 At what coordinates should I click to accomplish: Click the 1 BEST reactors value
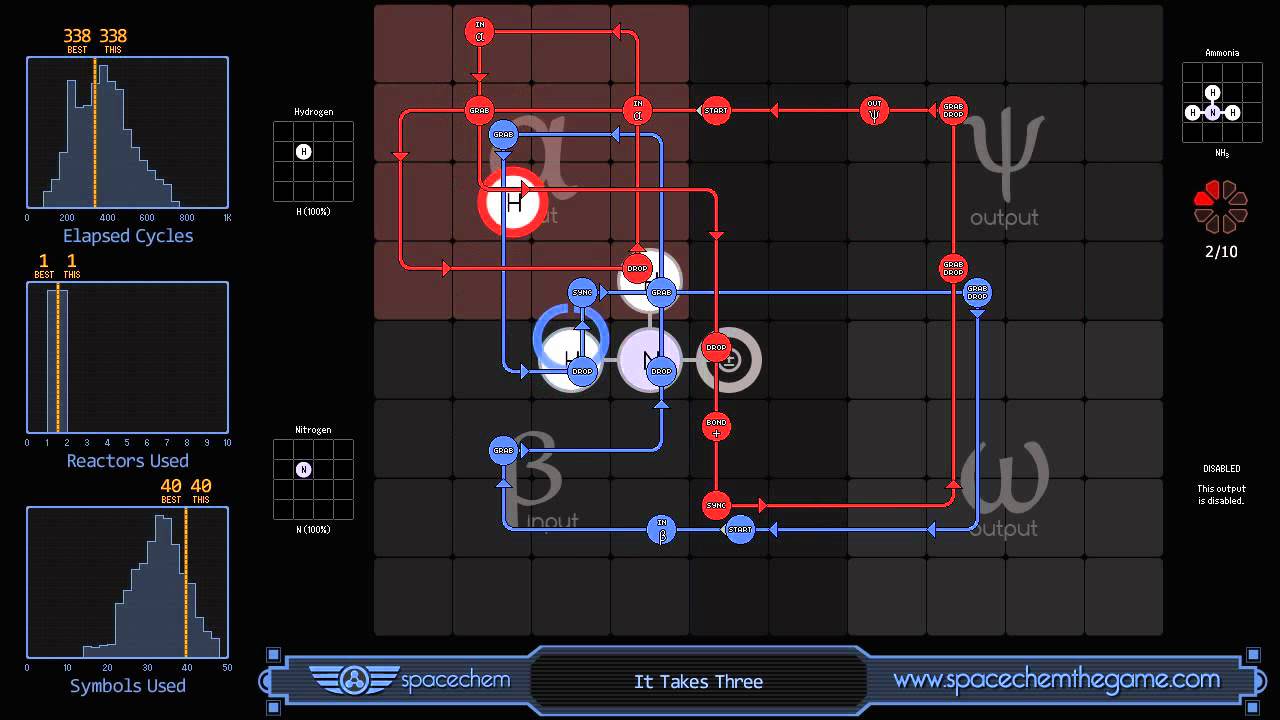[43, 262]
